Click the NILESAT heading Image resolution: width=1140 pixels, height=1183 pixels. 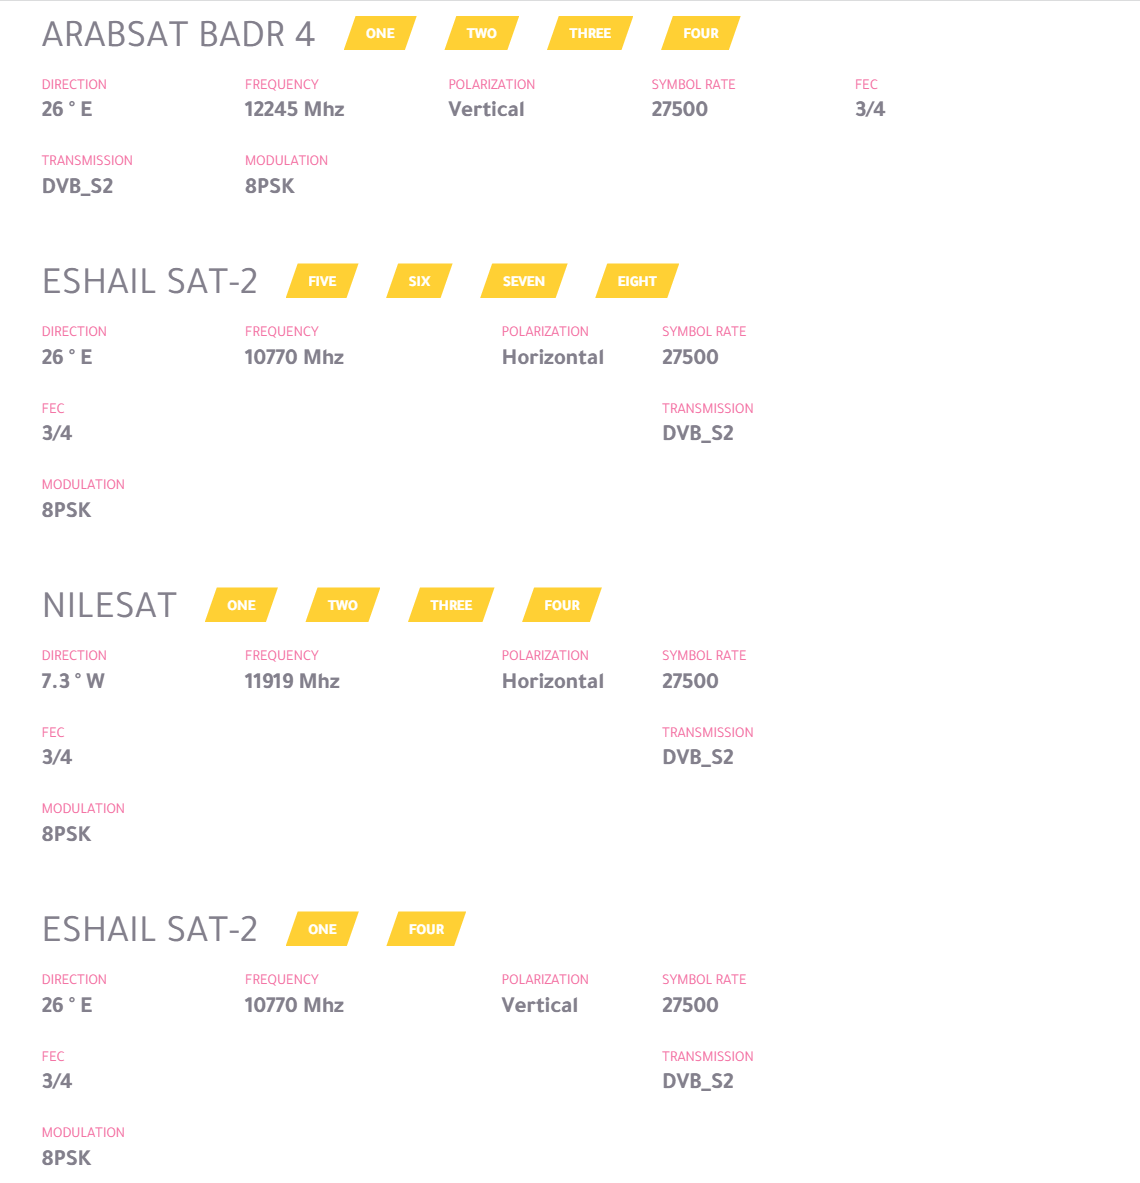pos(109,606)
